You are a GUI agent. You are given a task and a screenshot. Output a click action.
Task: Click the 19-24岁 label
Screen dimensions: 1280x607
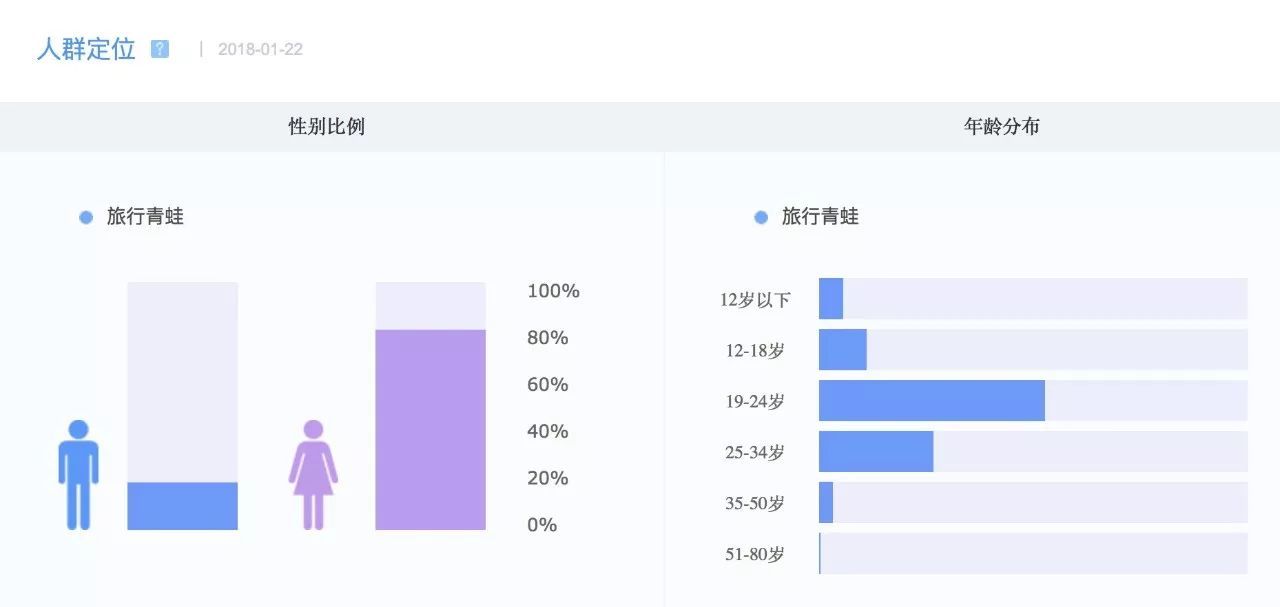point(755,402)
